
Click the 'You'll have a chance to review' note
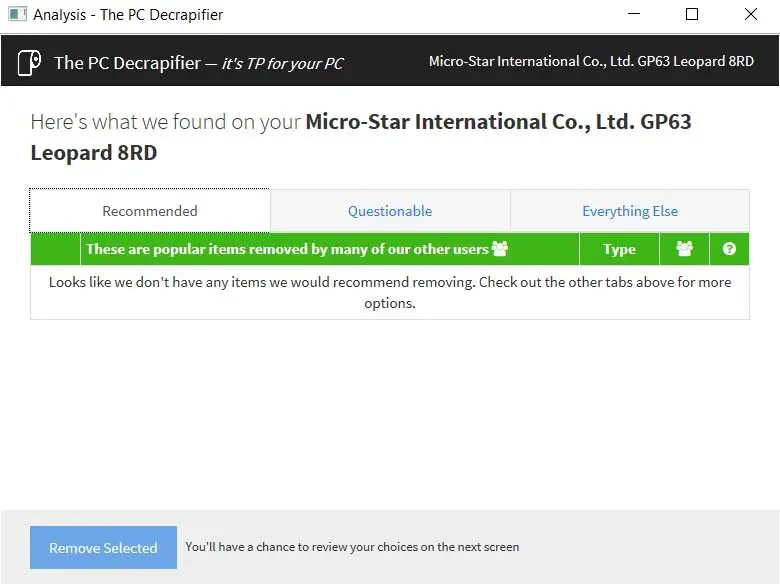352,547
